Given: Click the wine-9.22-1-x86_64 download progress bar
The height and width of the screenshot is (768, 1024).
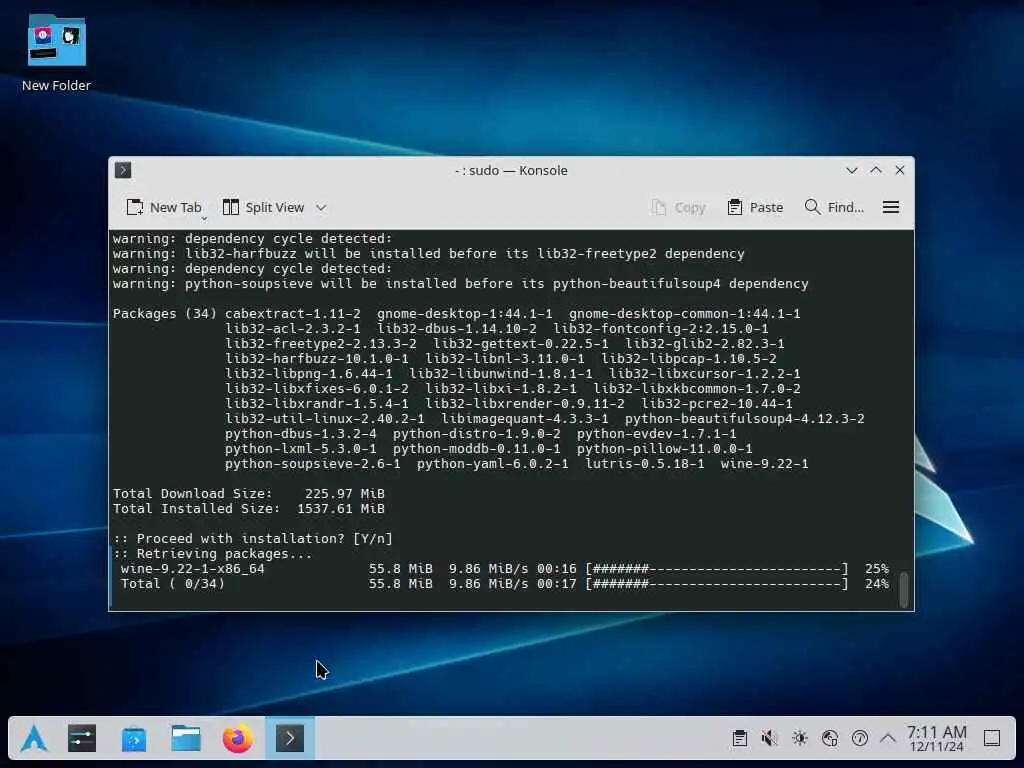Looking at the screenshot, I should coord(716,569).
